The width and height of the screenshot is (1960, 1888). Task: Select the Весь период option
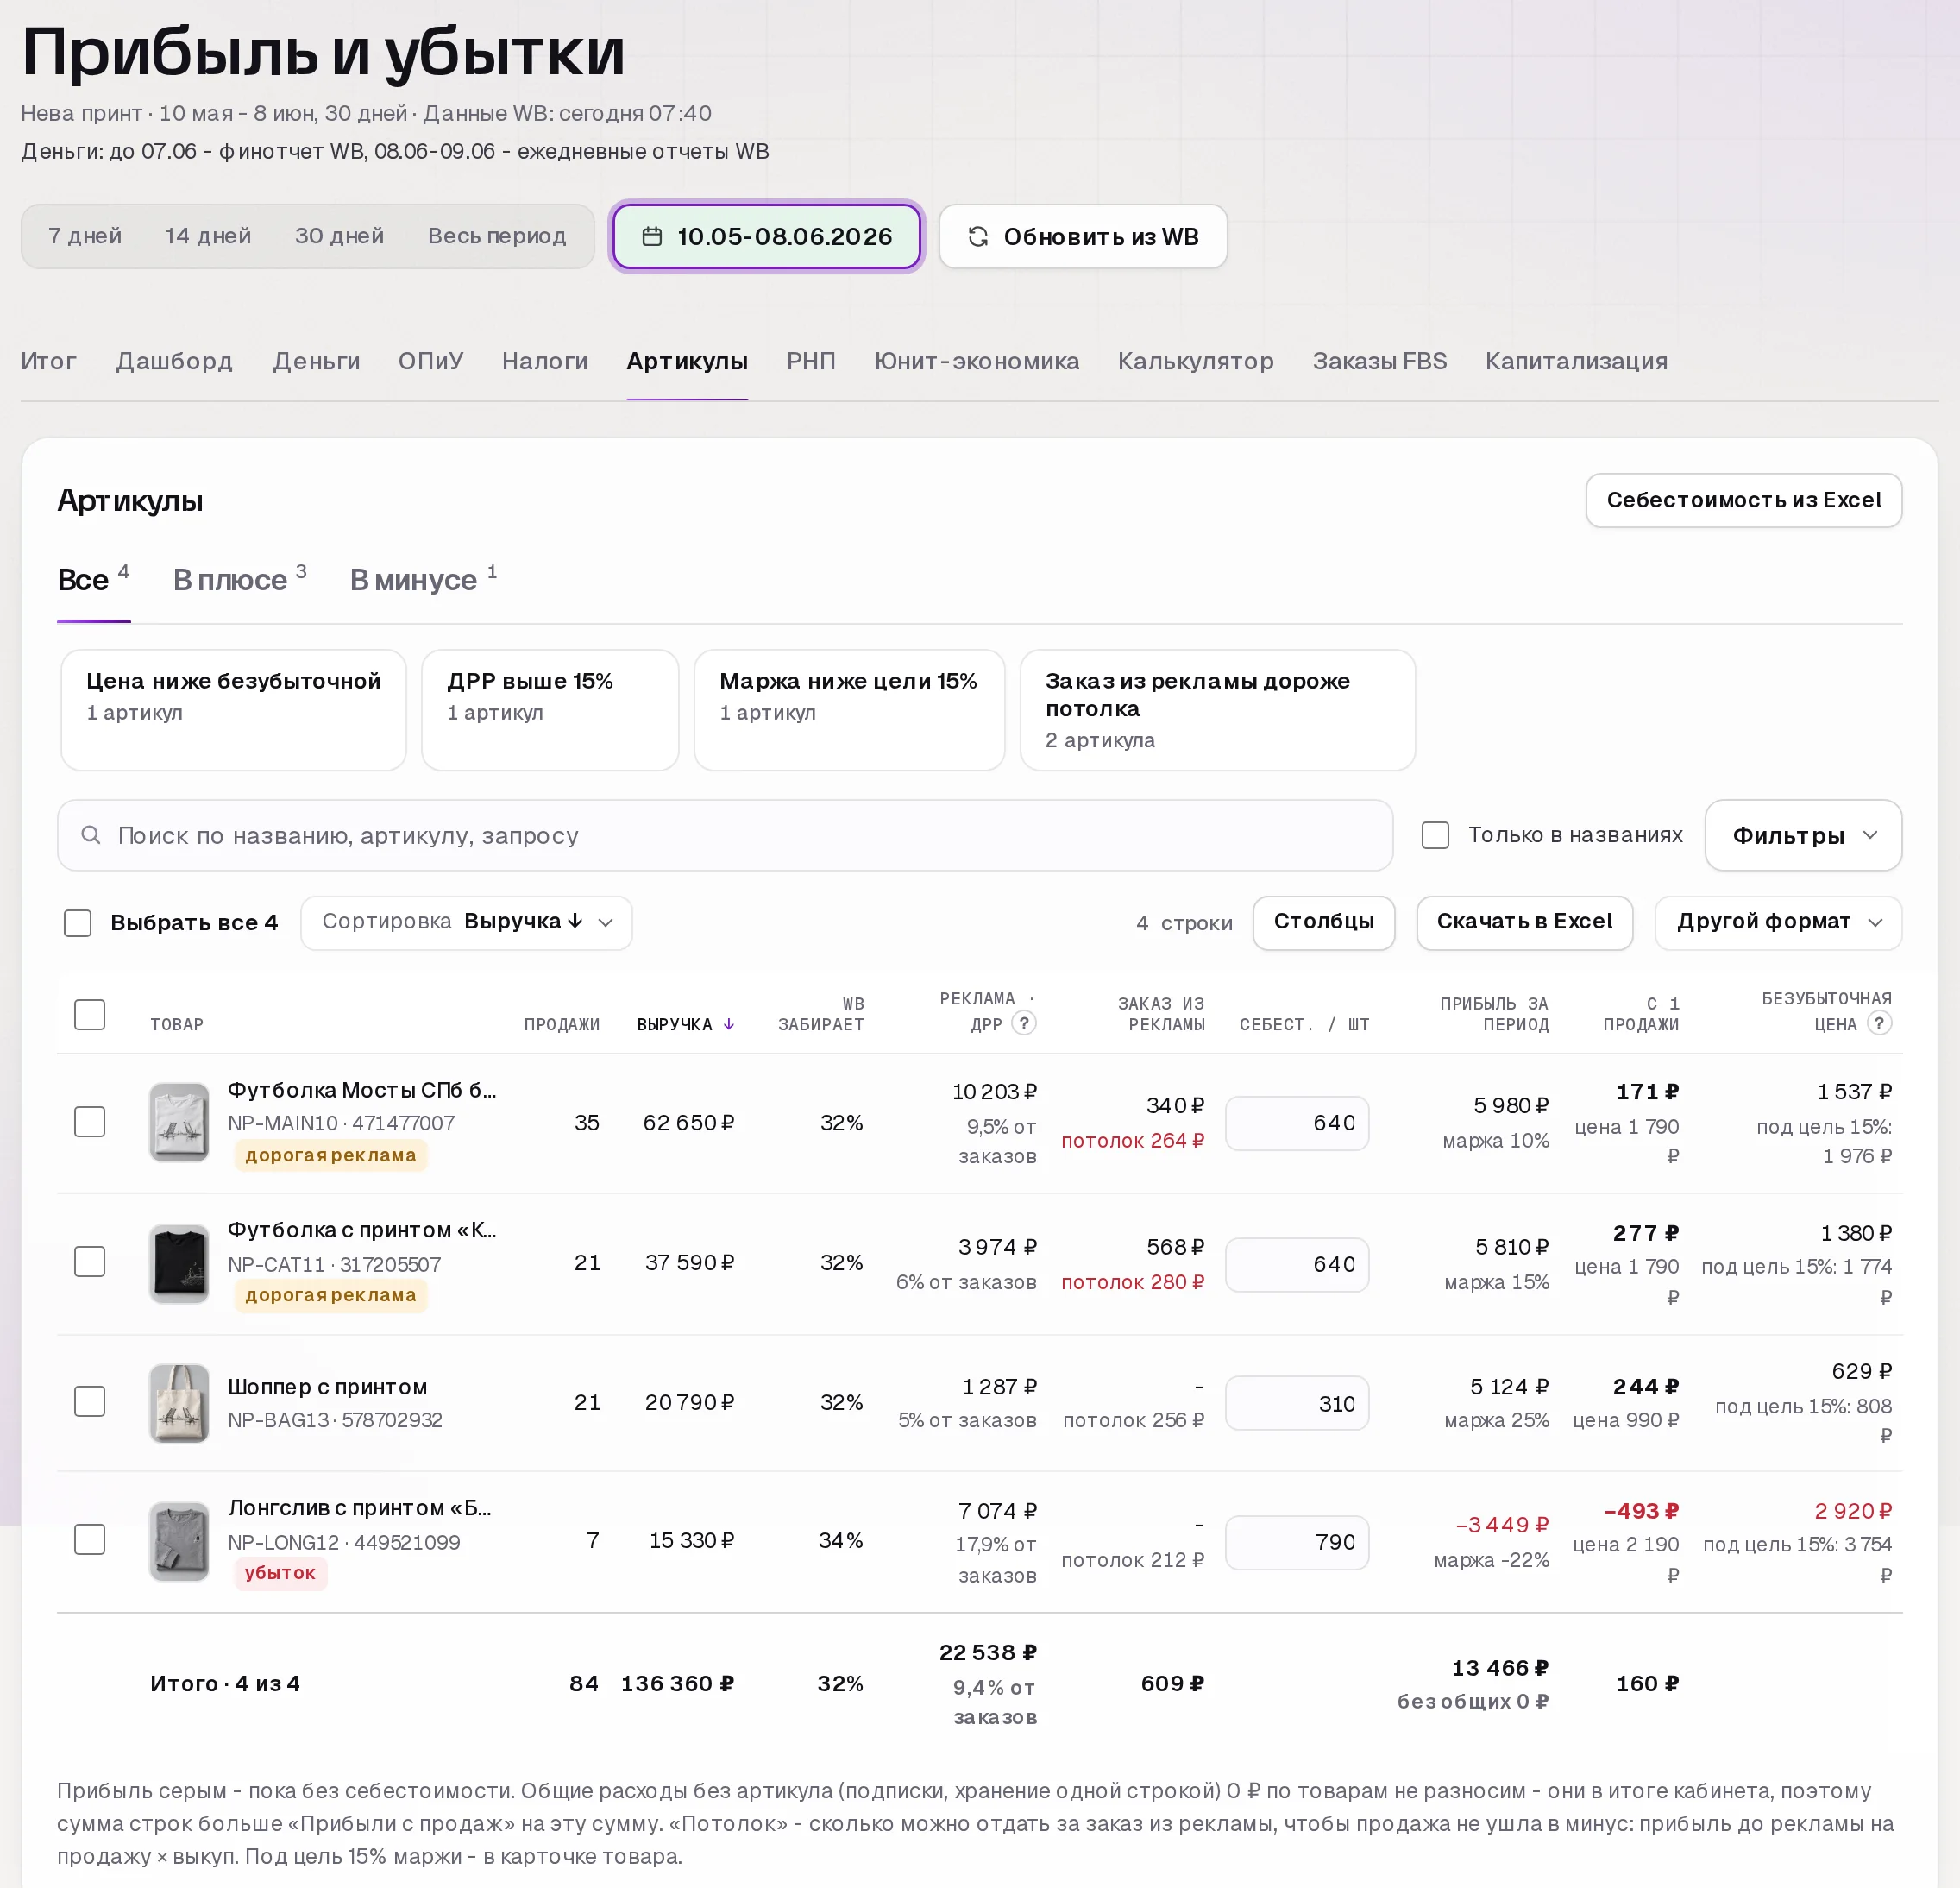point(496,236)
